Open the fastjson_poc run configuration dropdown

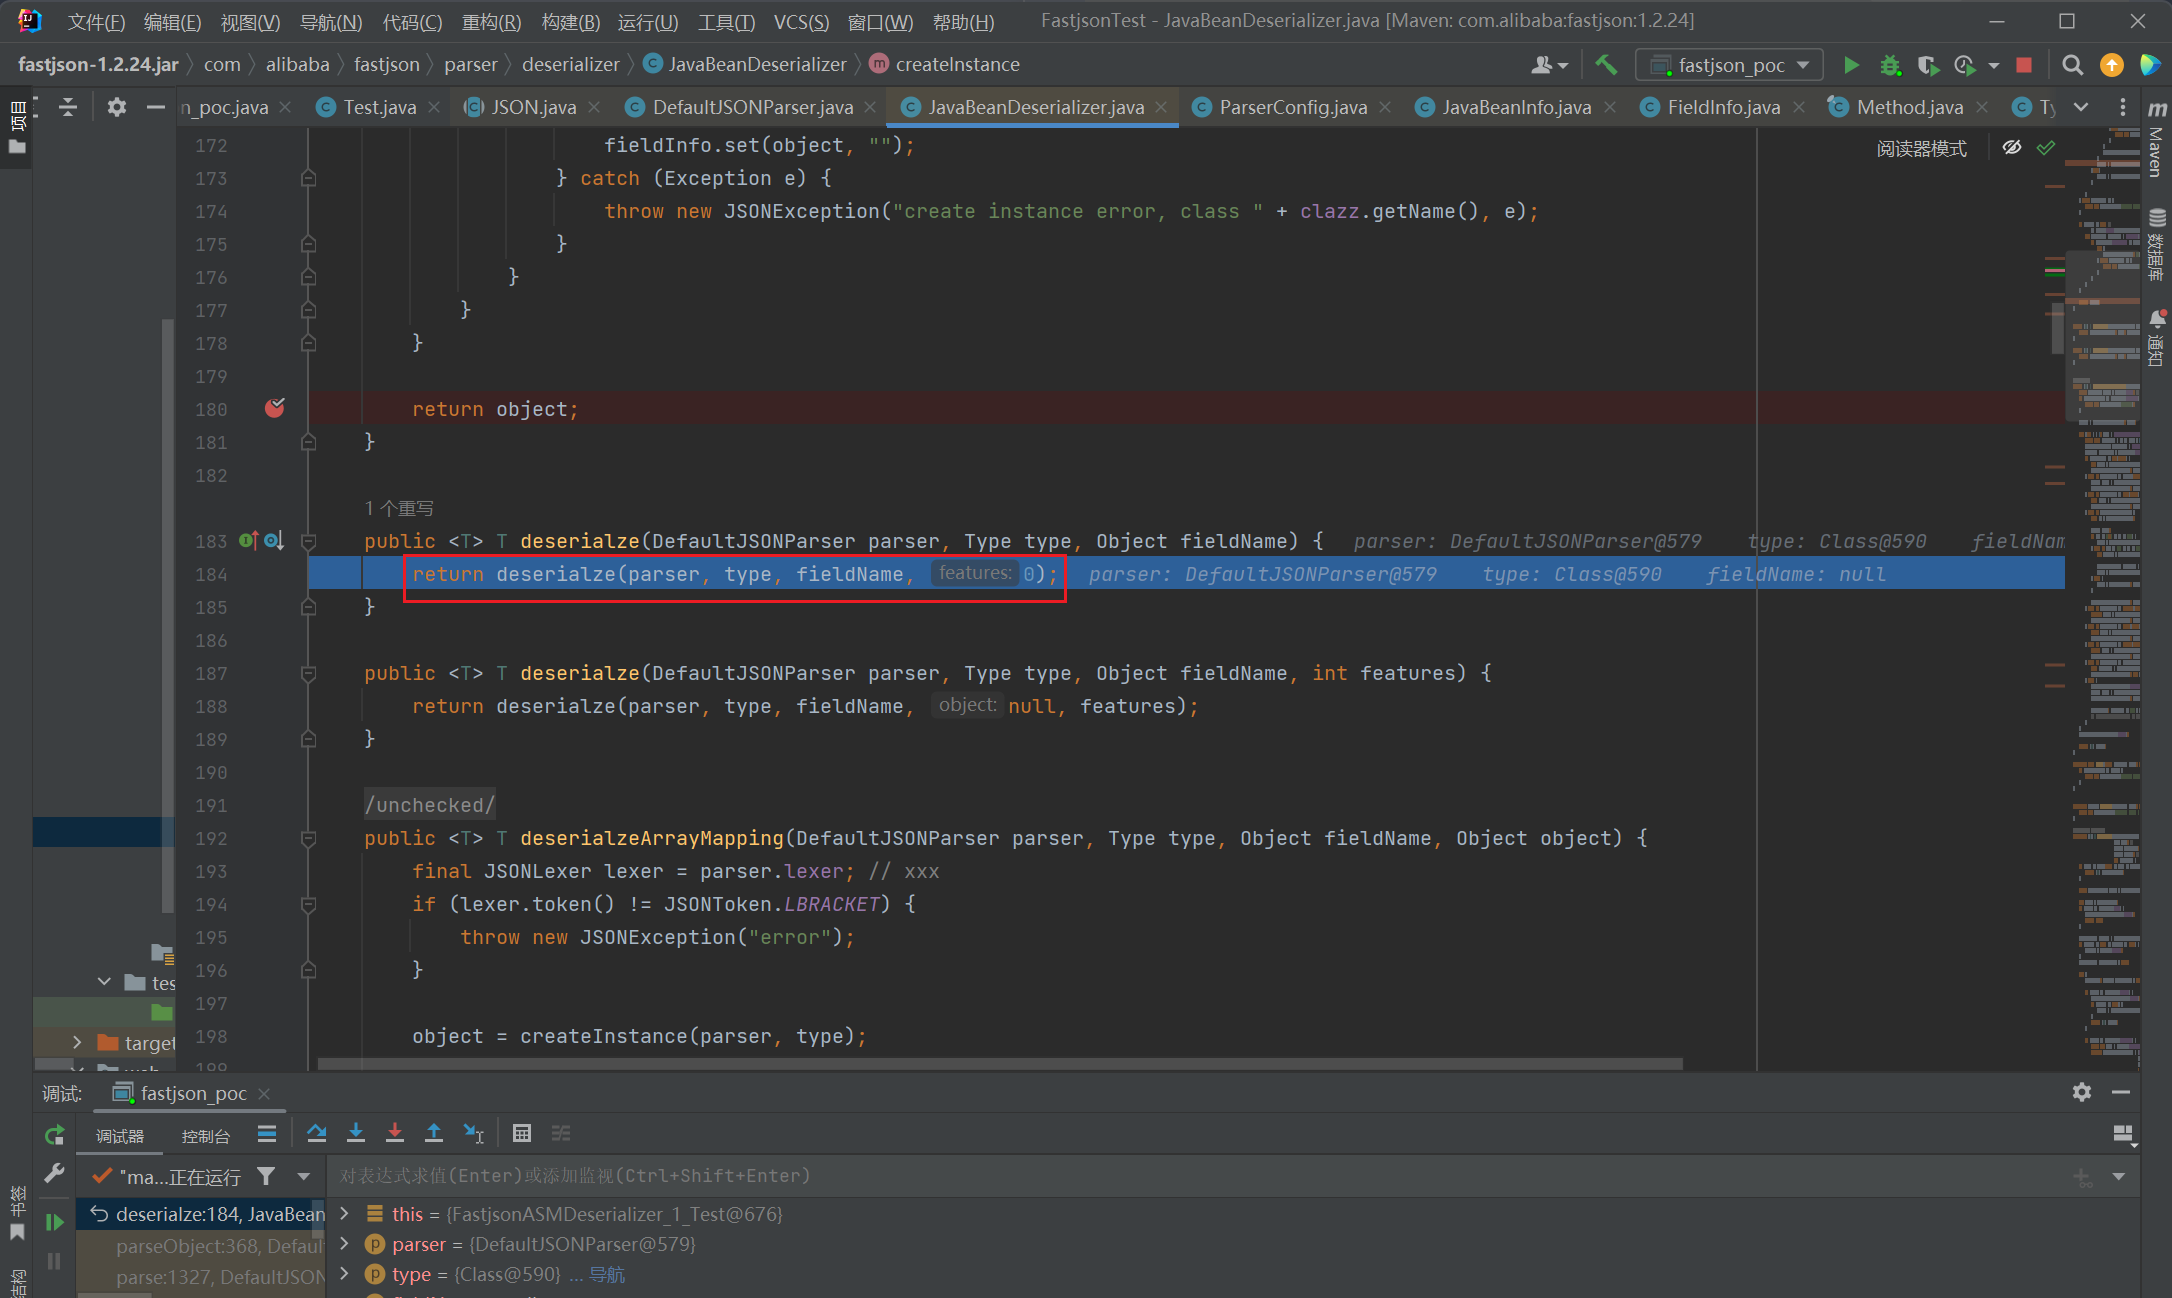click(x=1730, y=65)
